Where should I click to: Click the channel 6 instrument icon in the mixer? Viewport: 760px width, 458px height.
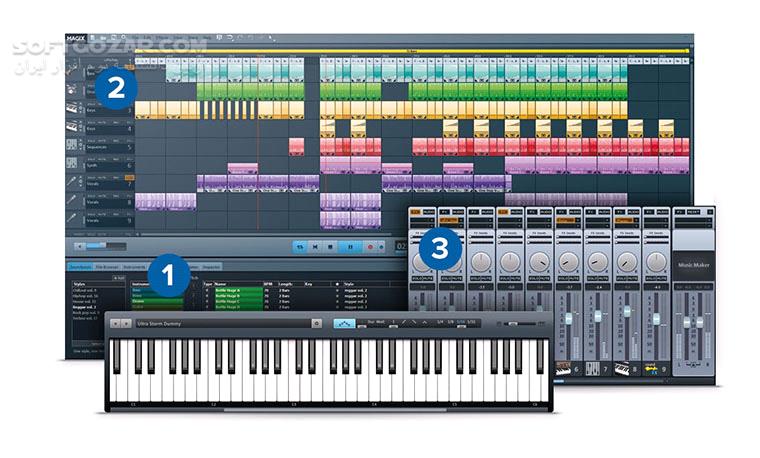[564, 369]
